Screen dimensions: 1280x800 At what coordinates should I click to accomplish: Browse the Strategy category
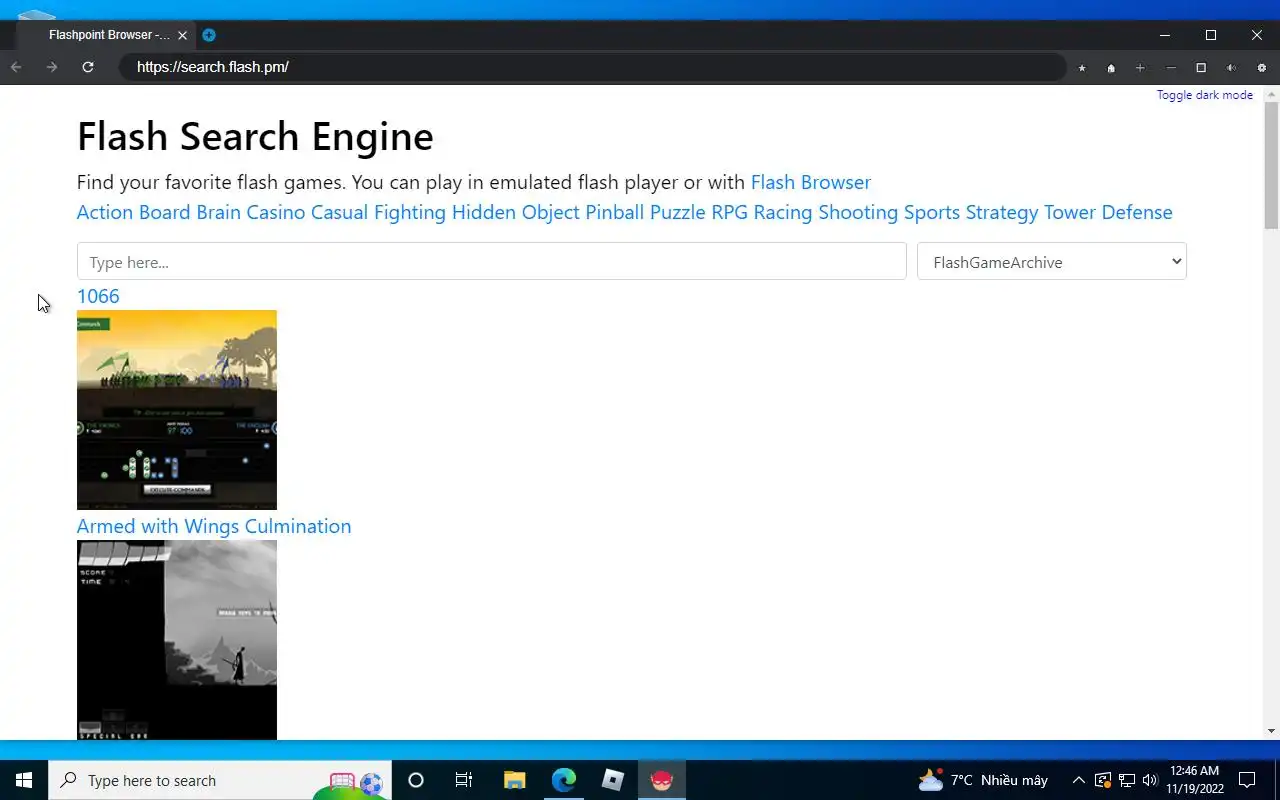click(x=1002, y=212)
